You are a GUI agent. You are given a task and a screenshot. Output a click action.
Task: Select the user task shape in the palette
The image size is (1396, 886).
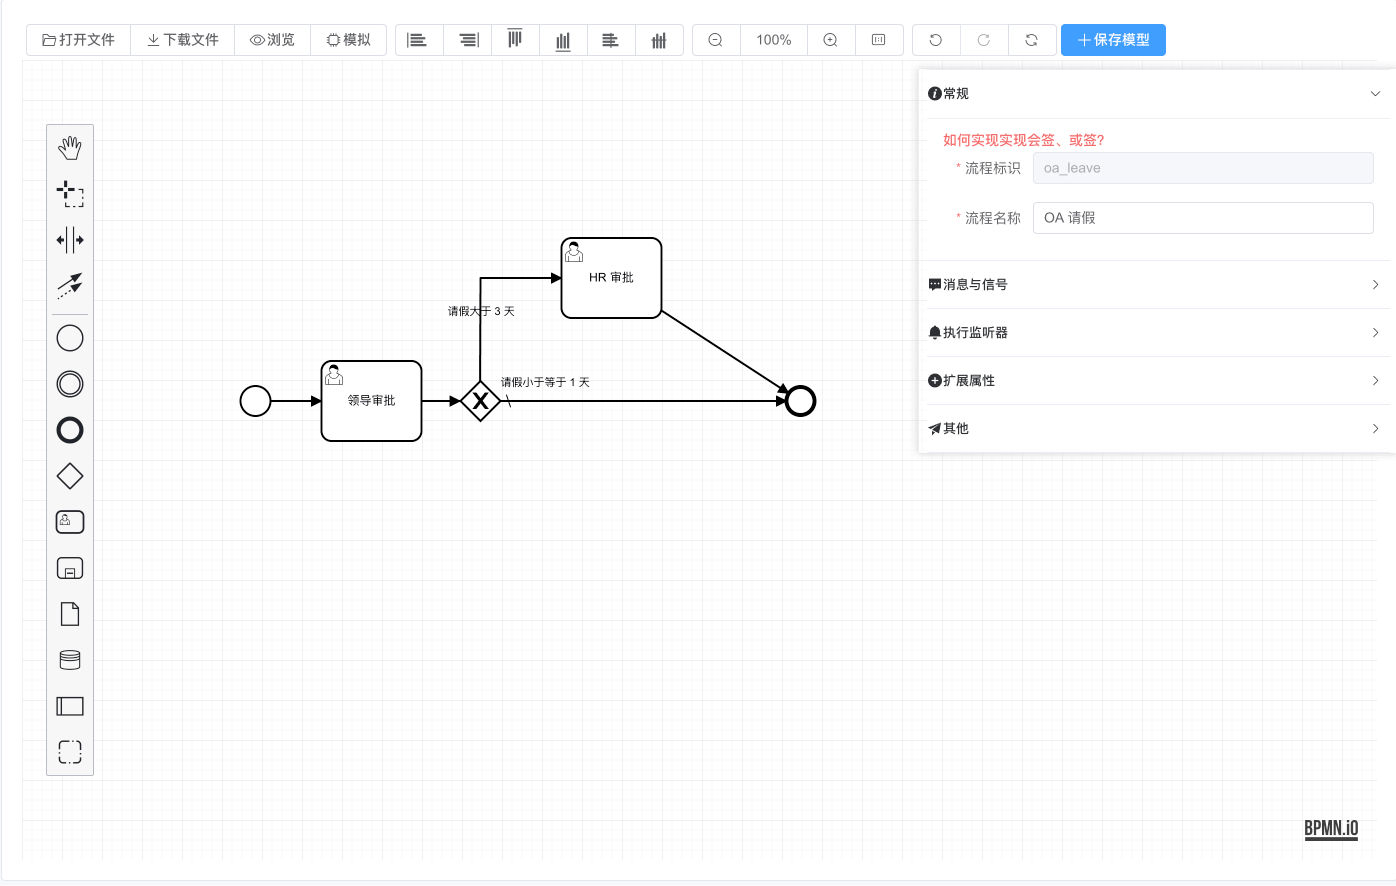pos(70,521)
